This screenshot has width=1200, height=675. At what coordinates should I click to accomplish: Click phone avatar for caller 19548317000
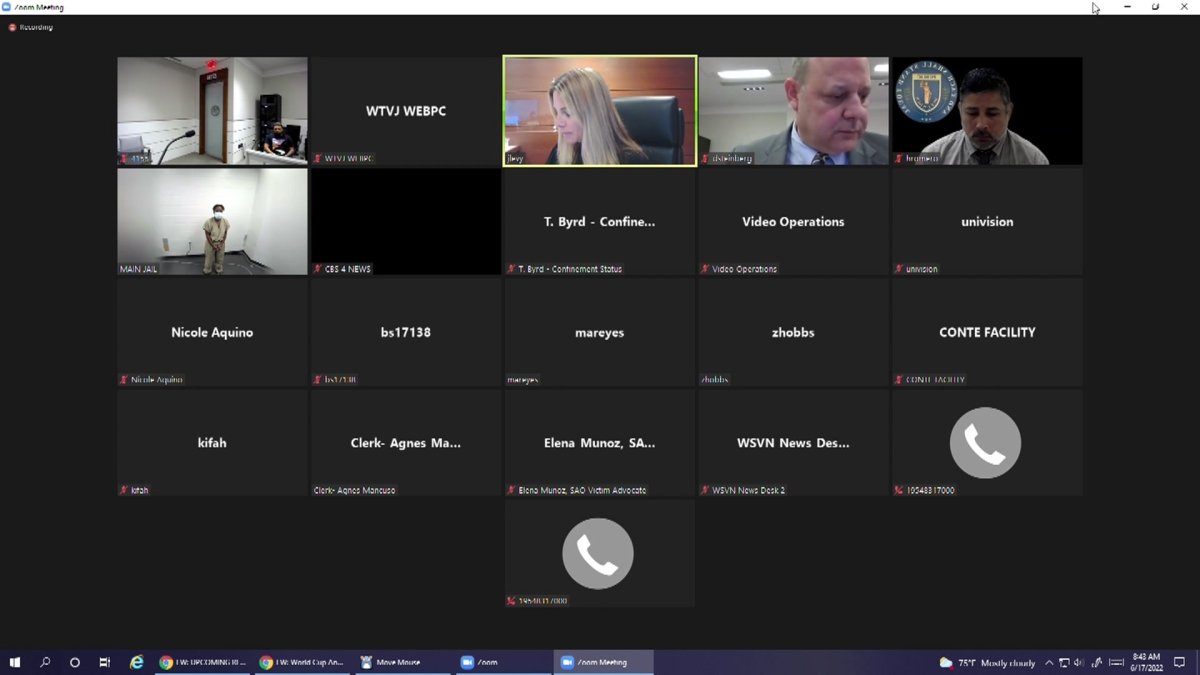(985, 442)
